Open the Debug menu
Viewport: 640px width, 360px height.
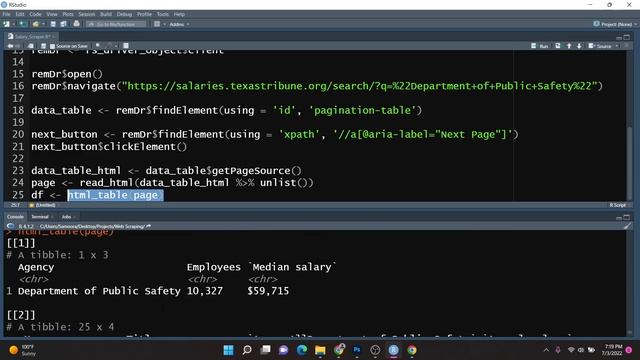coord(124,14)
